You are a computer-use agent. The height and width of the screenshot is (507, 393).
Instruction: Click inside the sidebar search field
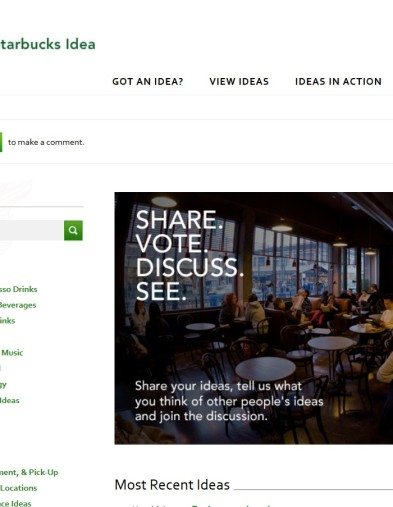tap(32, 230)
